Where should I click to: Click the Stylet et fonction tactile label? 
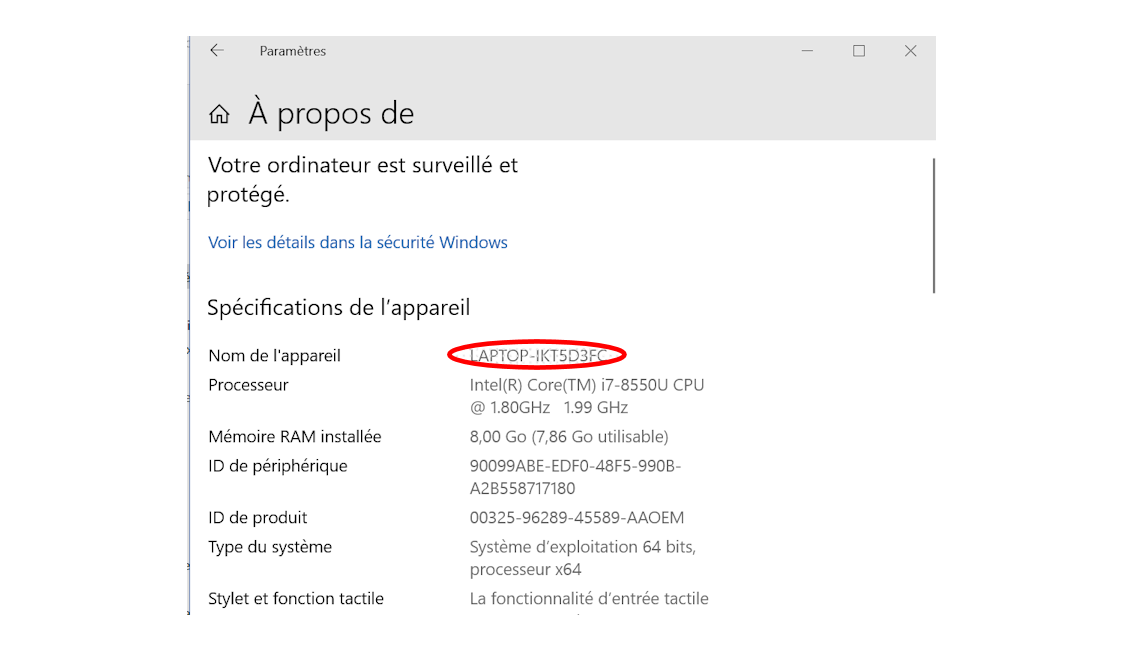click(x=295, y=599)
